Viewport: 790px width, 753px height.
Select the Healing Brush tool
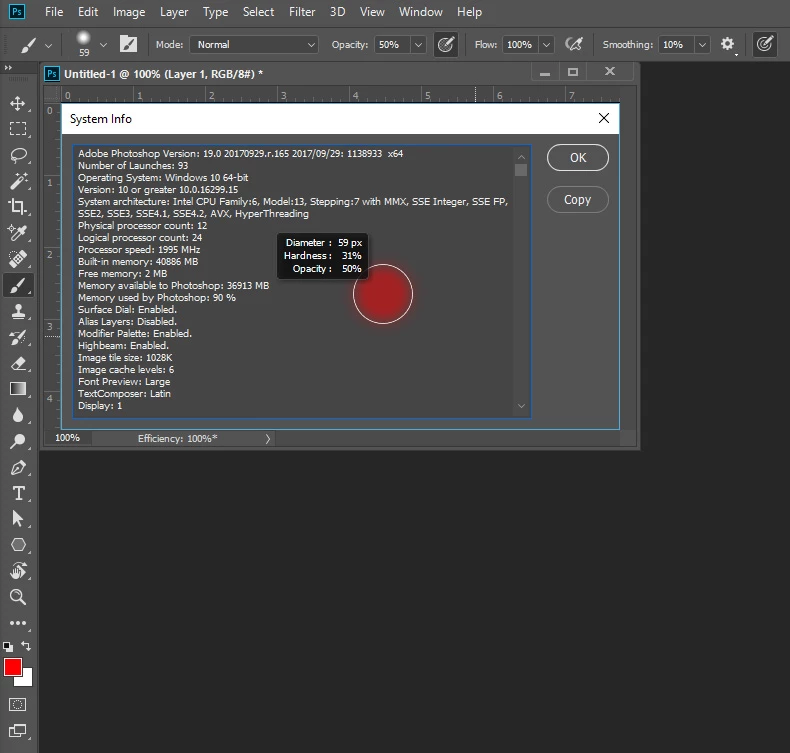click(18, 259)
